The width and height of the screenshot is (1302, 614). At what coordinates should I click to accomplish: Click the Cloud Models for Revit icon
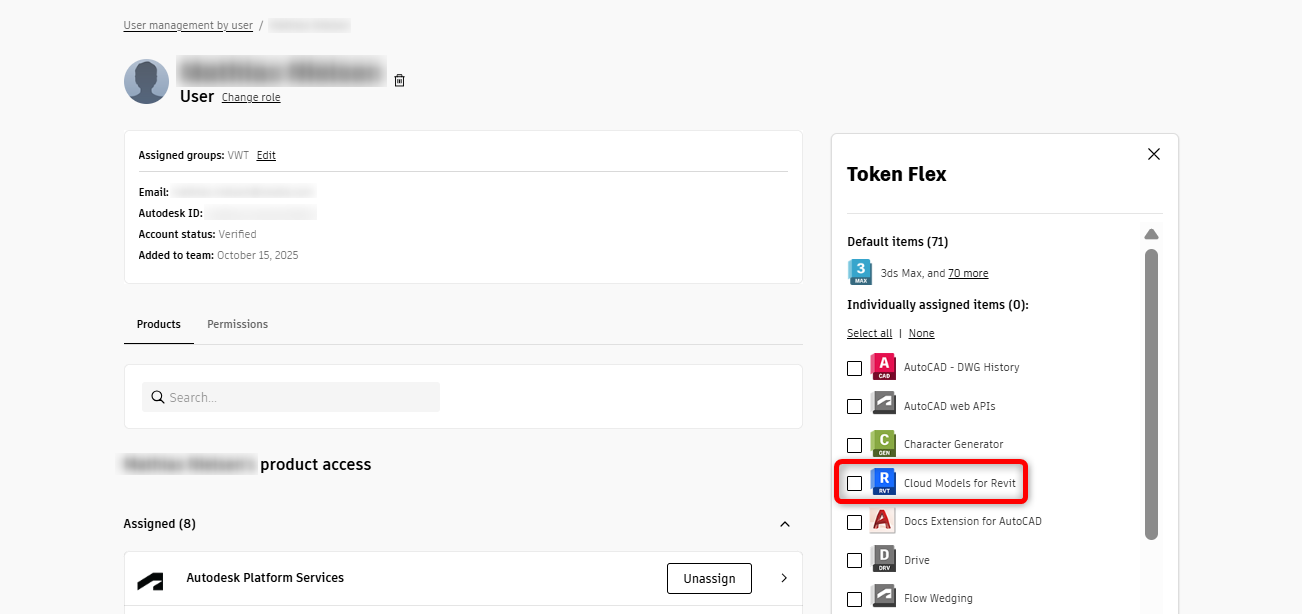(x=883, y=483)
